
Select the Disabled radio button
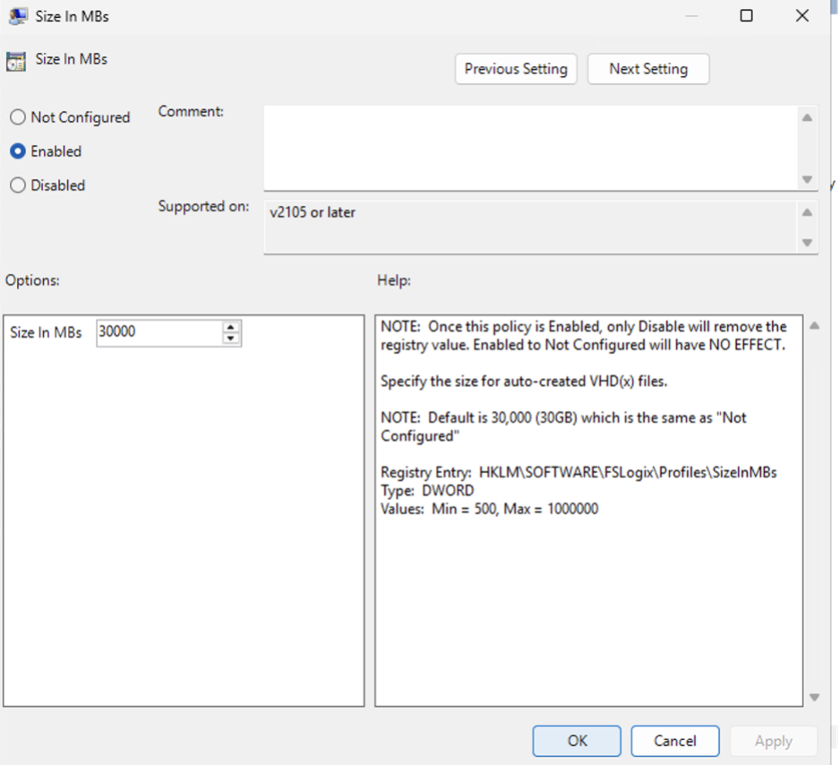(18, 185)
